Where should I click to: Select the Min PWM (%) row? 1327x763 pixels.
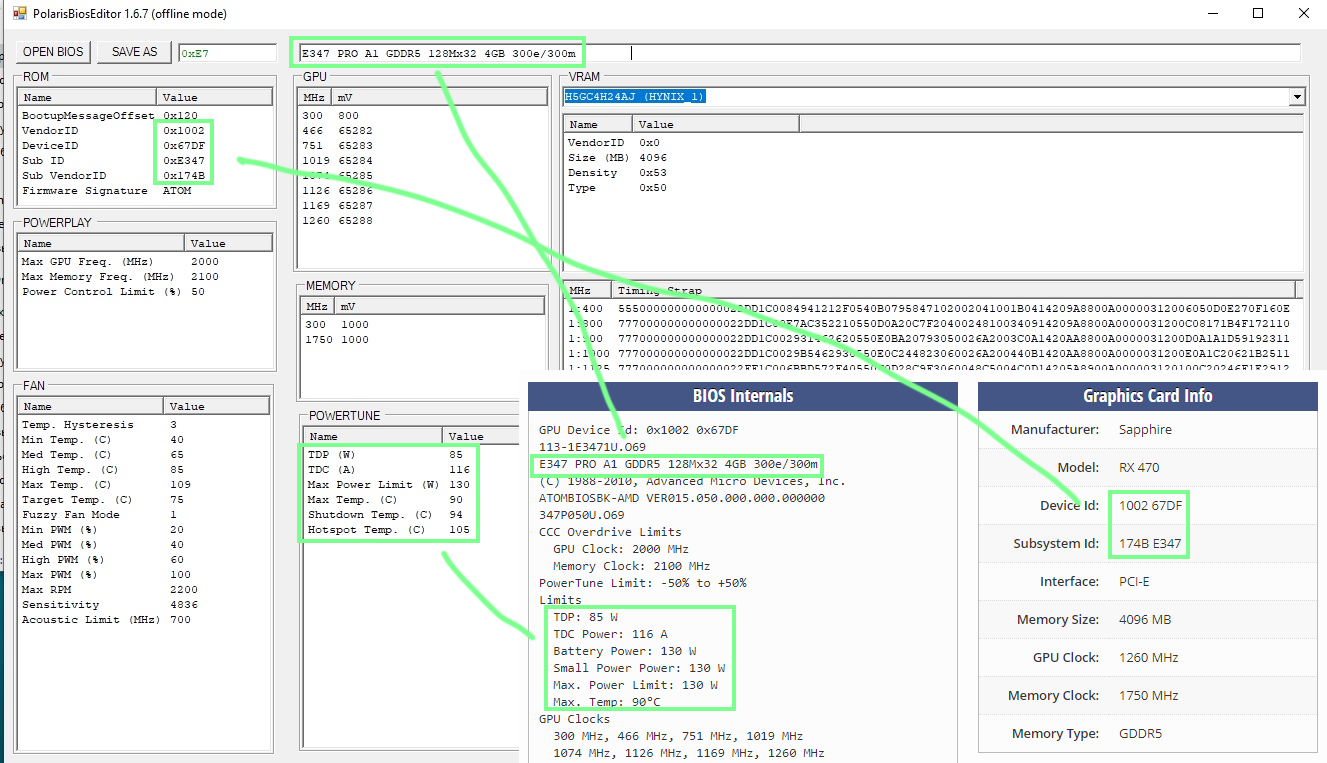tap(144, 530)
